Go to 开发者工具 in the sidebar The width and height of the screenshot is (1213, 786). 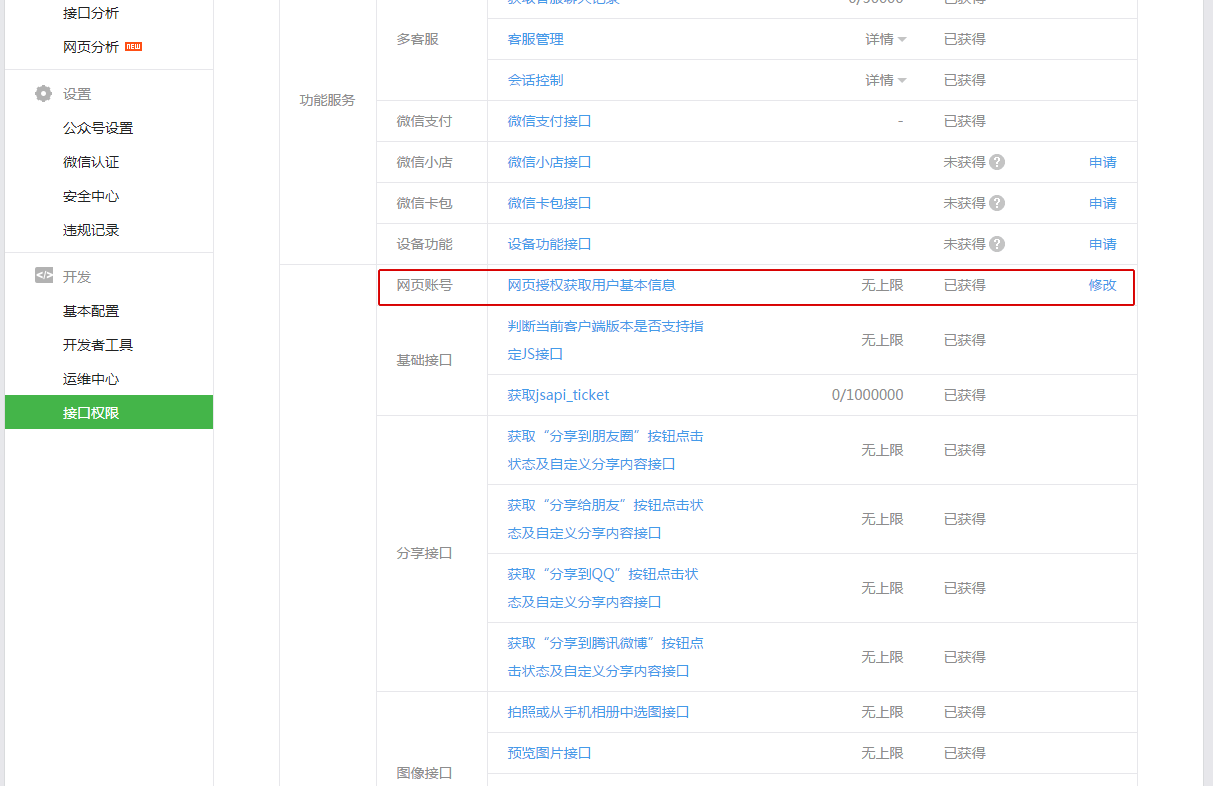pos(98,345)
